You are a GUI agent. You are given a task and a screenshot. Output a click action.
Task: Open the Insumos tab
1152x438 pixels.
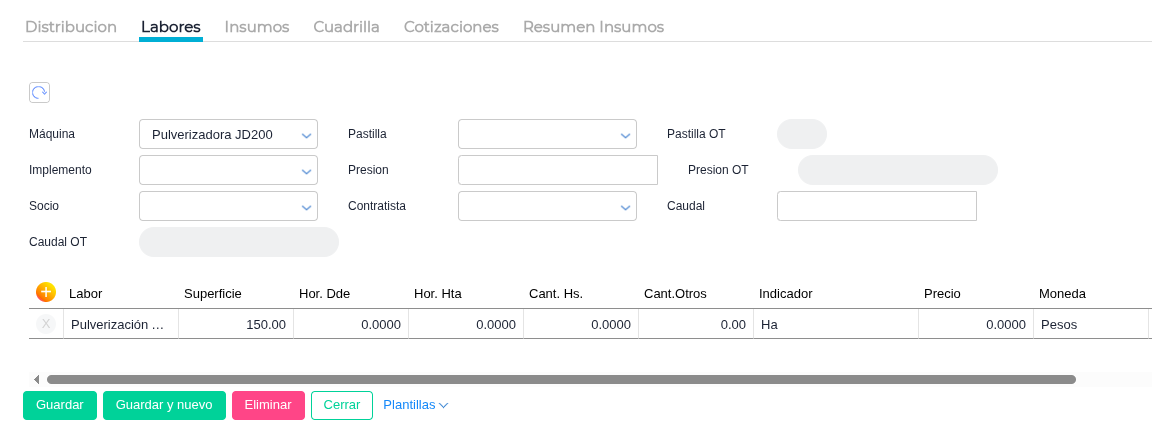(257, 27)
